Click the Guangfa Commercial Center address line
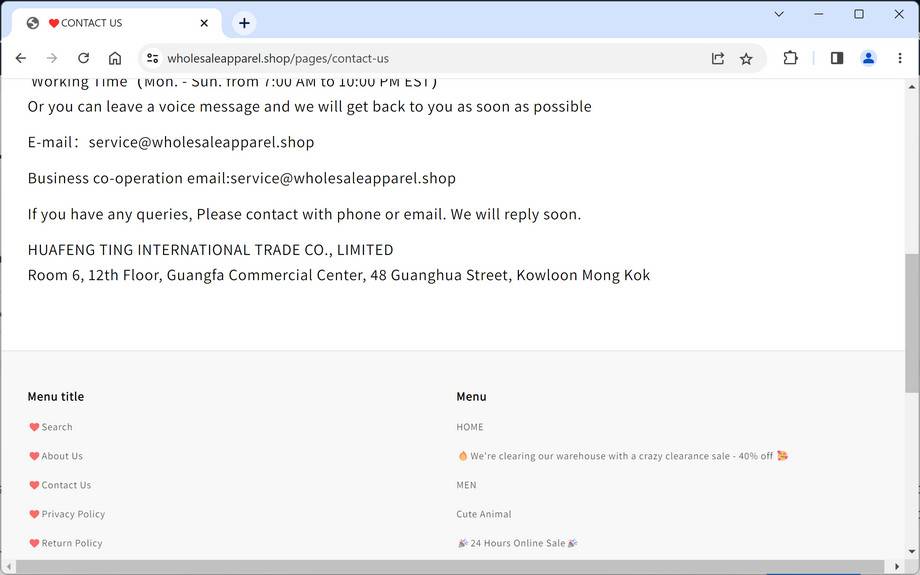The height and width of the screenshot is (575, 920). coord(339,275)
